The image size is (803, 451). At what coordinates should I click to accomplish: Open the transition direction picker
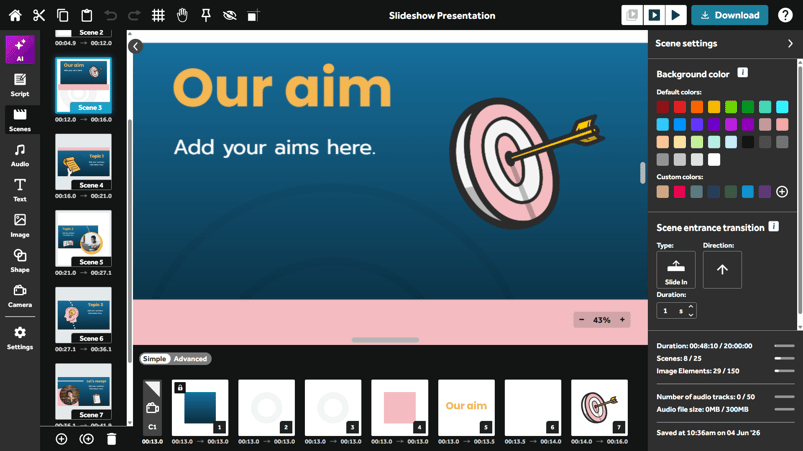pos(722,270)
